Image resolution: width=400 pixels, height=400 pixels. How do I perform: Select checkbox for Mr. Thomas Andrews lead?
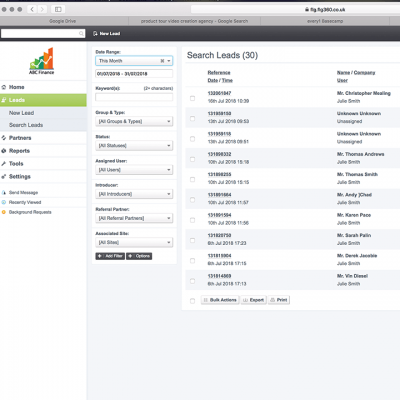tap(192, 159)
